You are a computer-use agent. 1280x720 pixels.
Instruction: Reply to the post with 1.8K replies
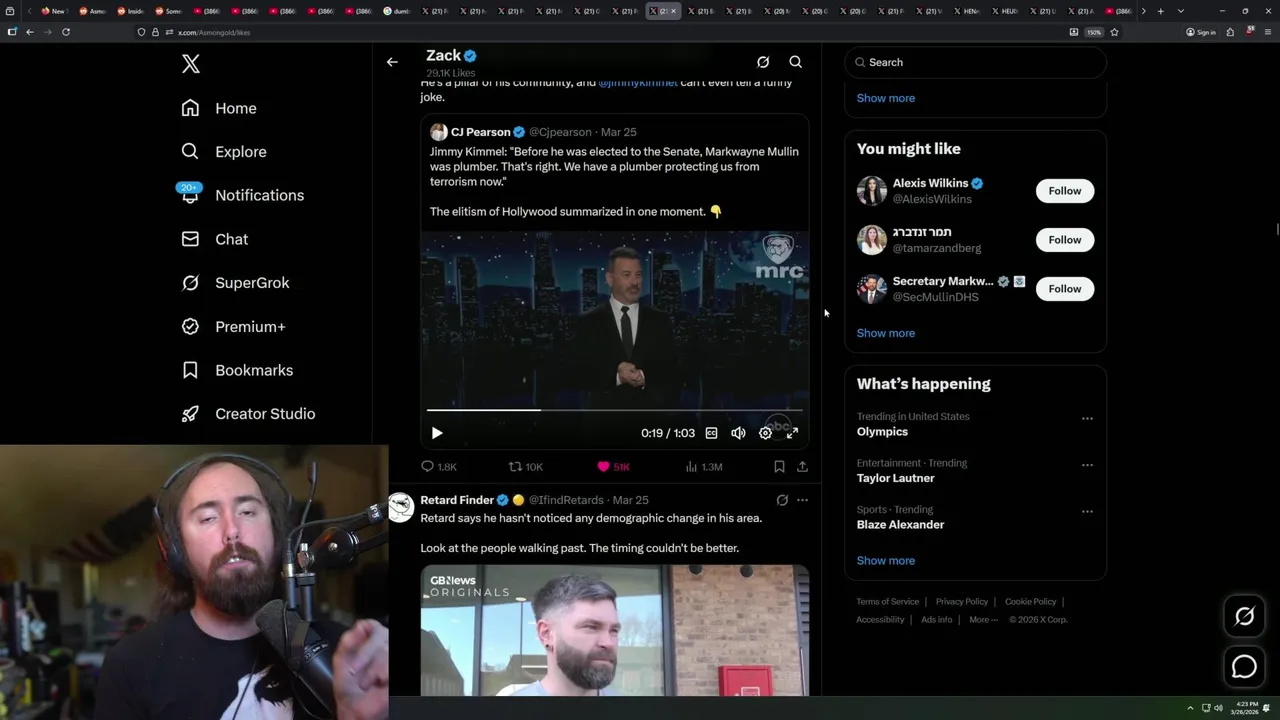439,467
